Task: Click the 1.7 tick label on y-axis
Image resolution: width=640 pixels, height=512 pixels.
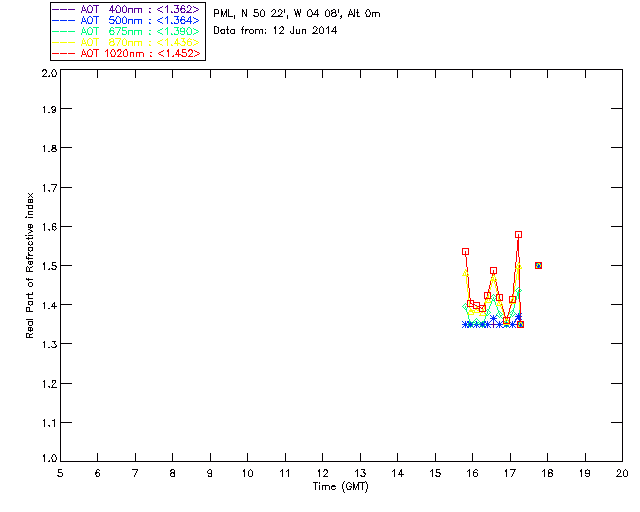Action: point(49,188)
